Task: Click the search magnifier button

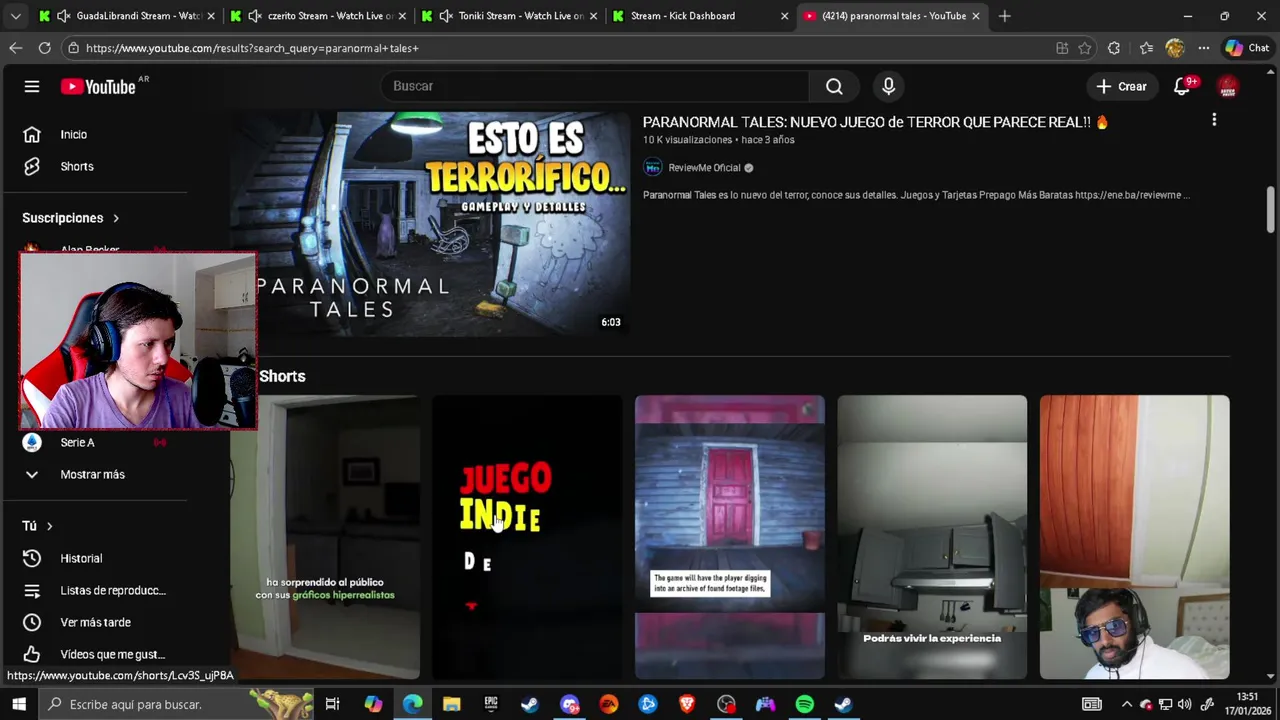Action: pos(834,86)
